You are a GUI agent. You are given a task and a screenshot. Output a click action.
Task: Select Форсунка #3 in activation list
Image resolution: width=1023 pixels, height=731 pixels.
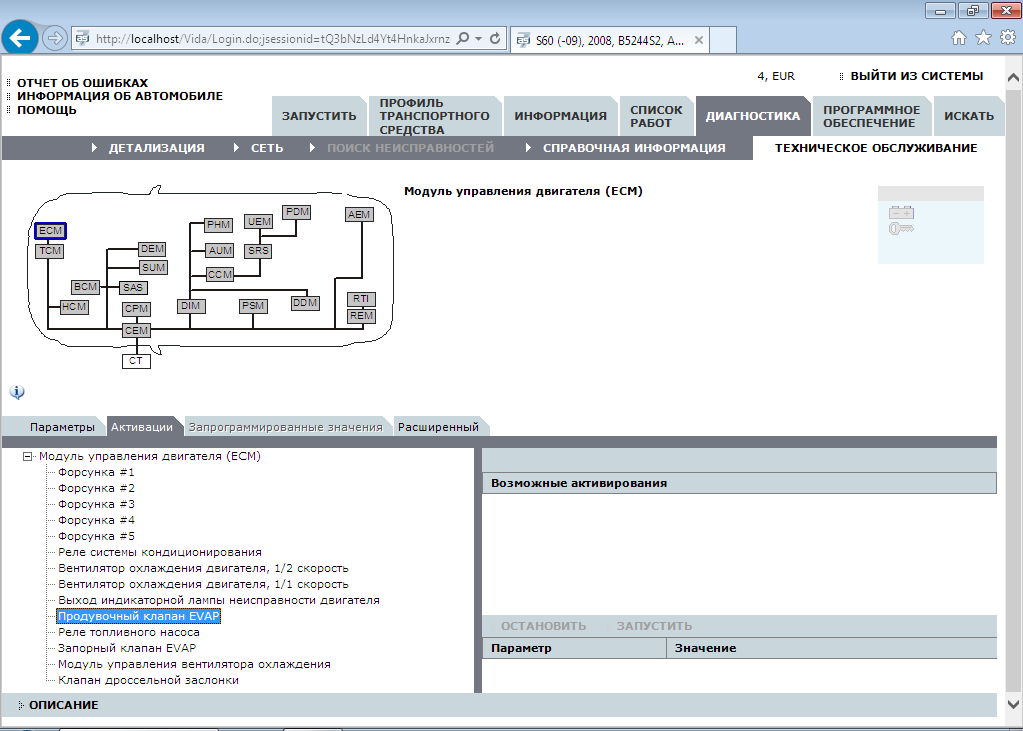click(96, 504)
